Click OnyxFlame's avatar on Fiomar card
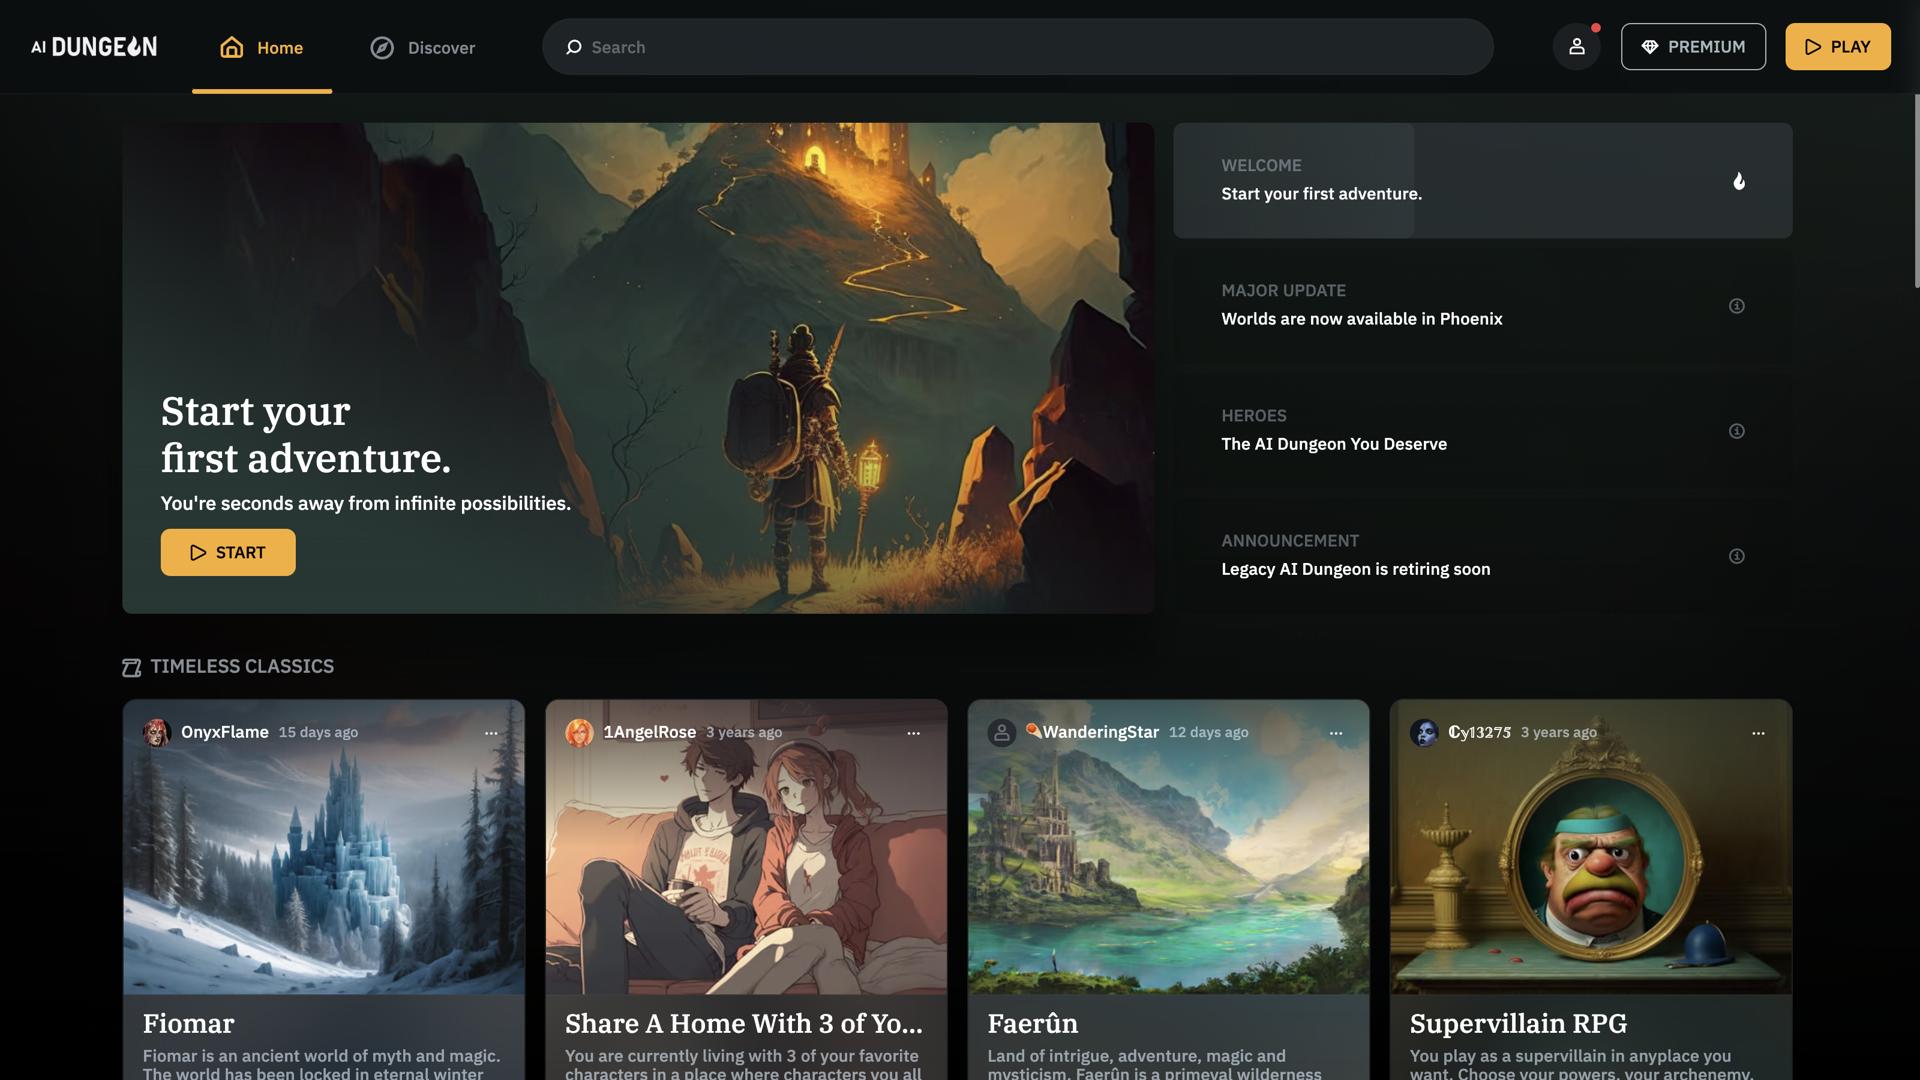 (156, 733)
